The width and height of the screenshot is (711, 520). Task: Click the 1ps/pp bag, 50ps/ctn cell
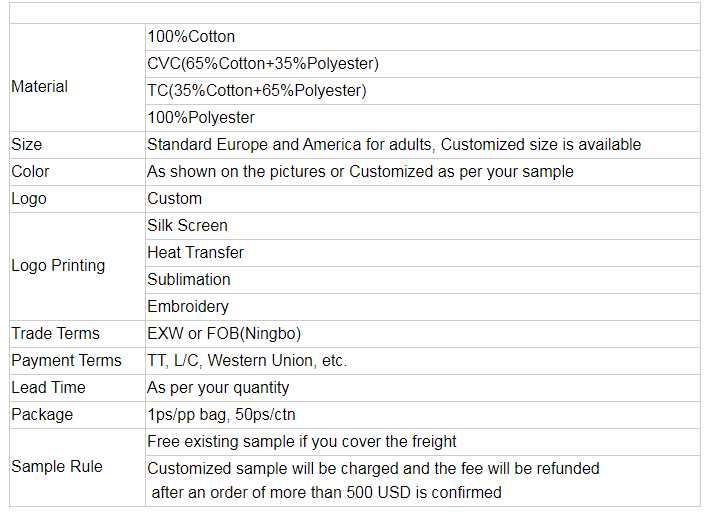[220, 415]
